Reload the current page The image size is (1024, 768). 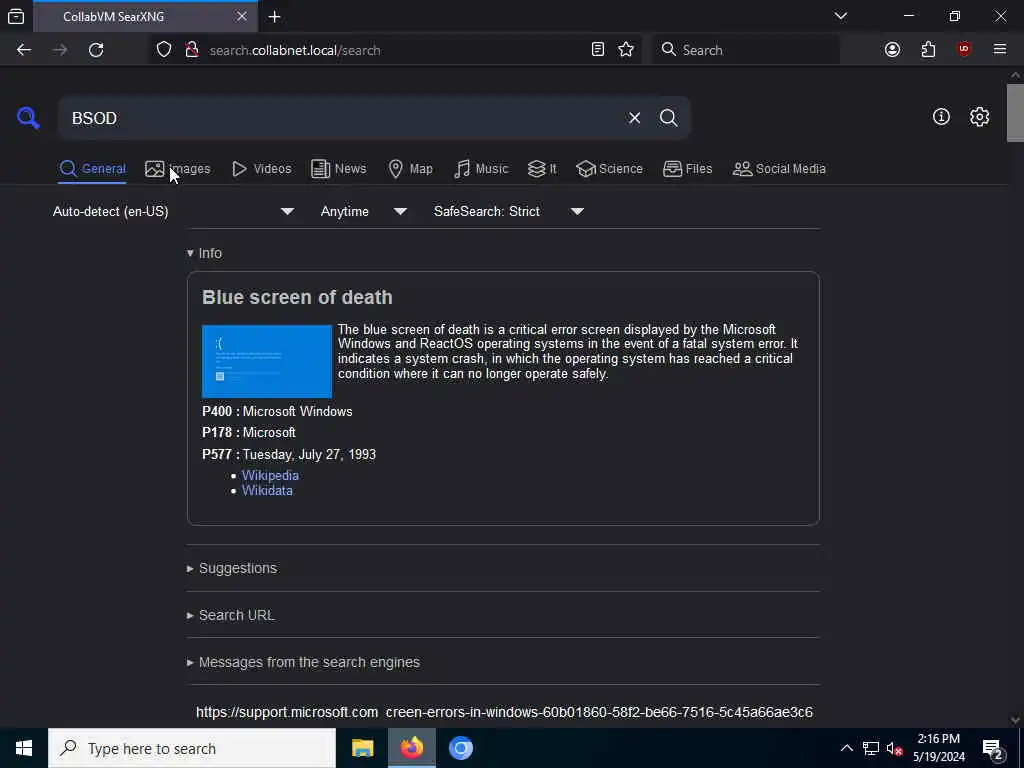click(96, 50)
